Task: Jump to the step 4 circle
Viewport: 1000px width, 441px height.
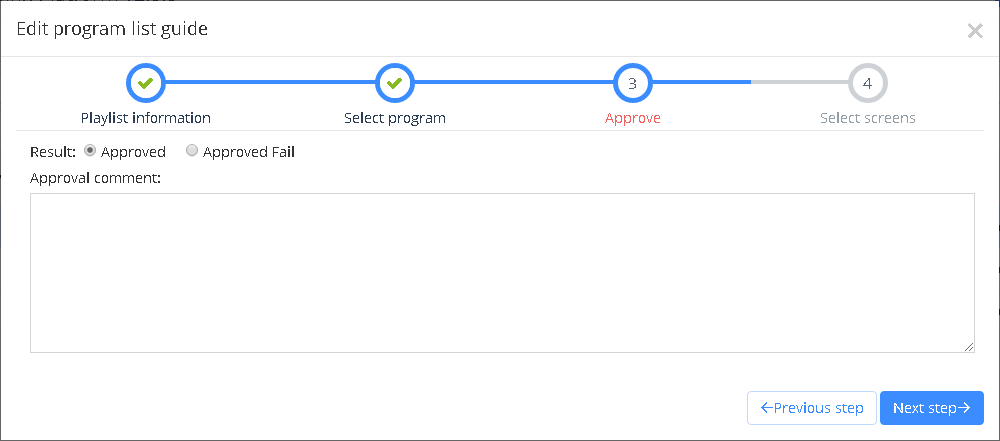Action: (x=868, y=83)
